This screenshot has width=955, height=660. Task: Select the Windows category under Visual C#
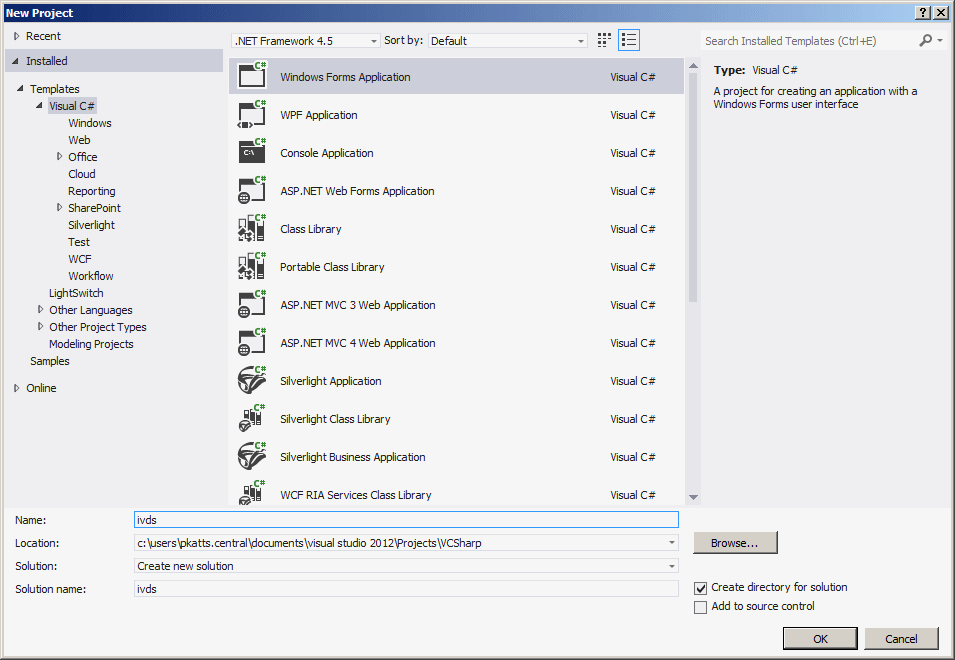coord(90,123)
